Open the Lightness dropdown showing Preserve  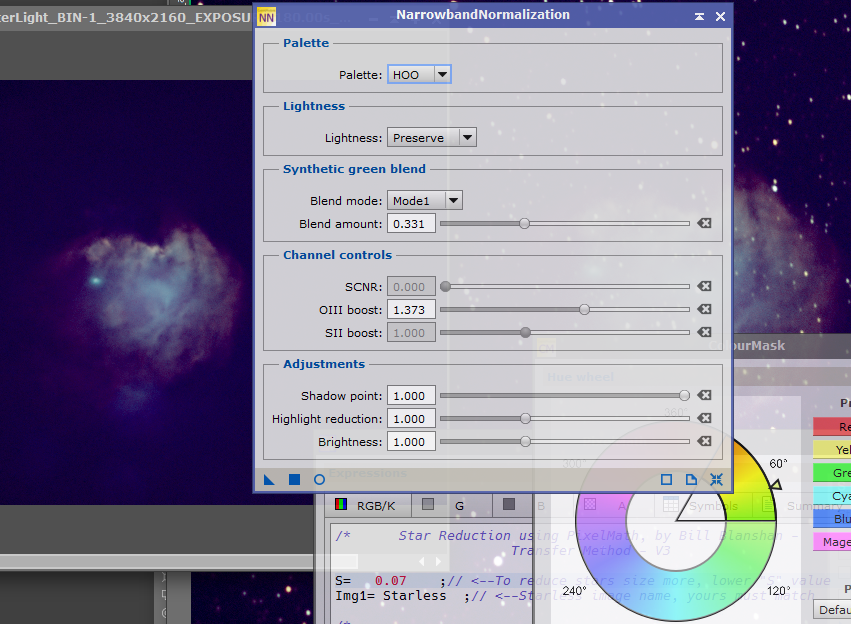tap(432, 138)
